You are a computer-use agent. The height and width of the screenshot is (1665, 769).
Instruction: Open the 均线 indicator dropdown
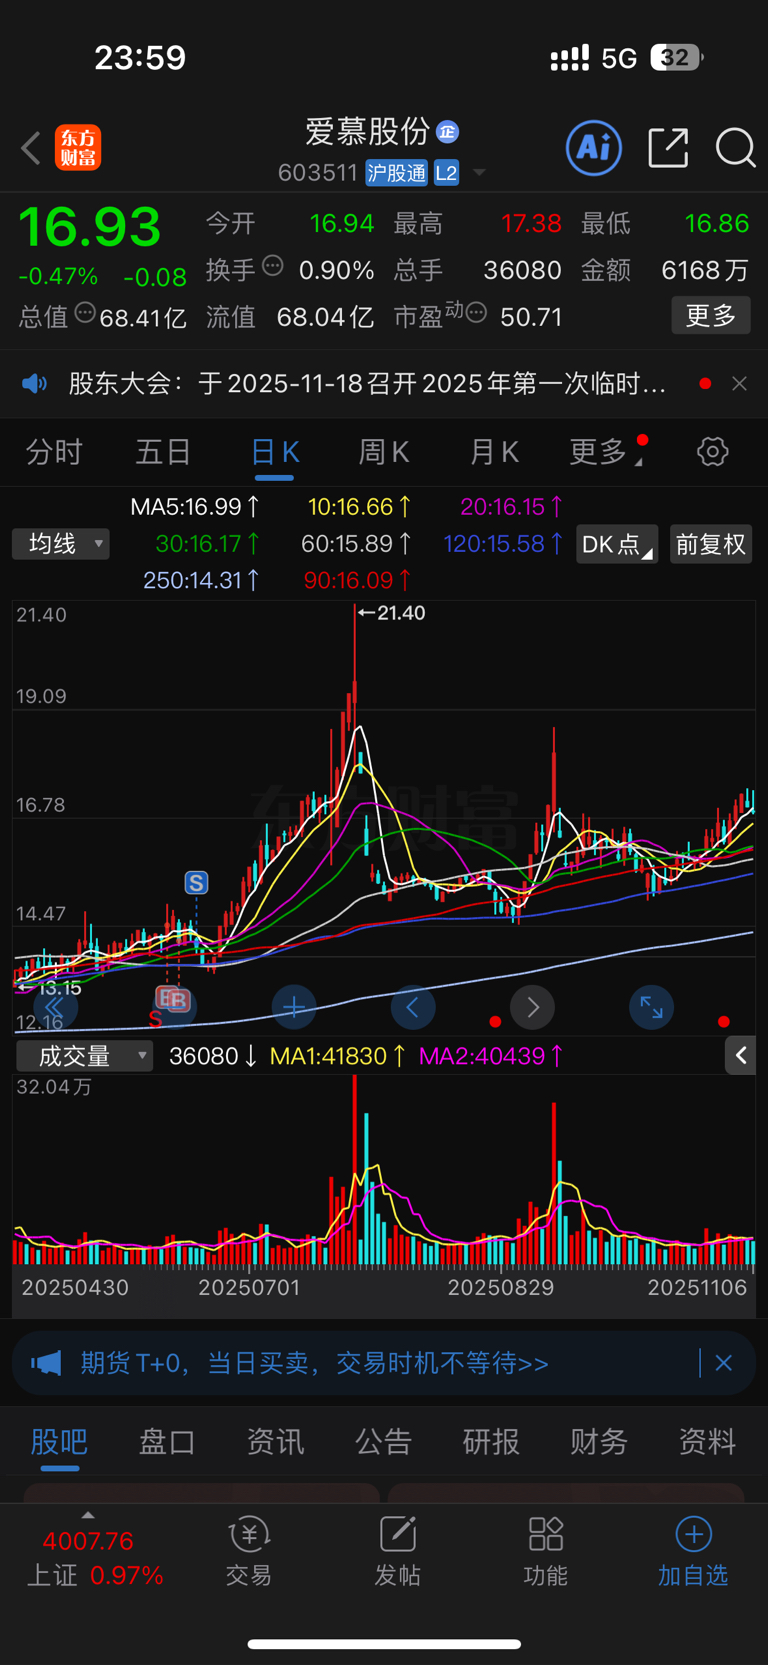pyautogui.click(x=61, y=544)
